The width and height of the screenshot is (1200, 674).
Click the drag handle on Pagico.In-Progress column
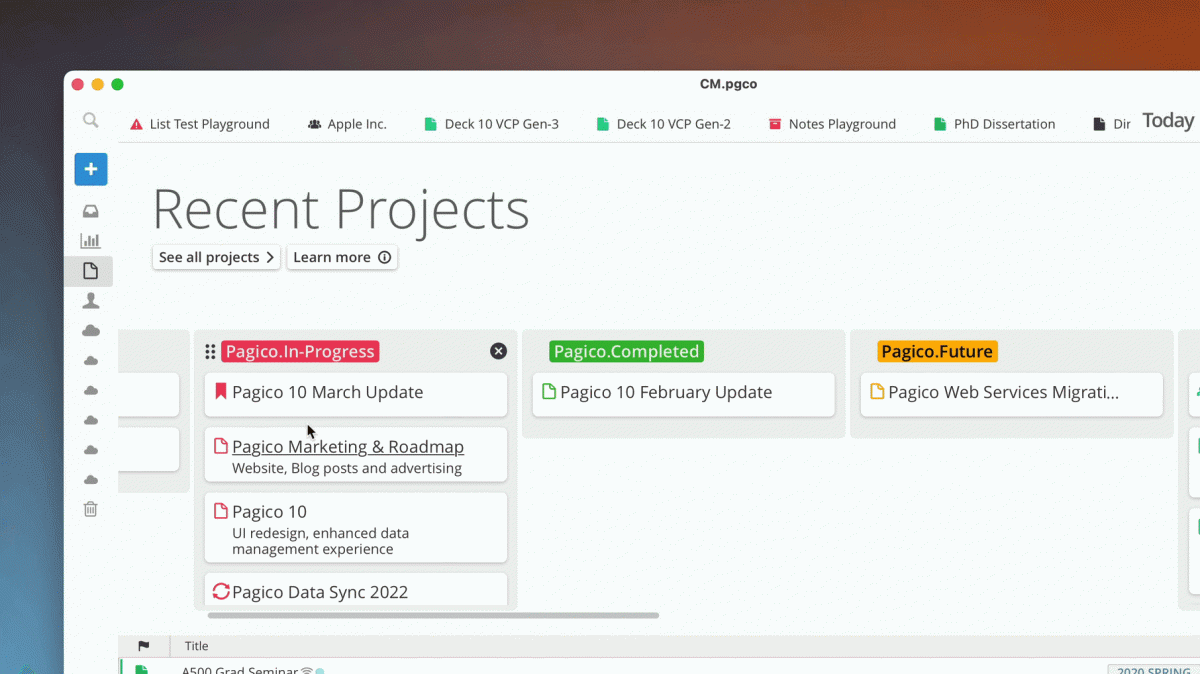(x=210, y=351)
